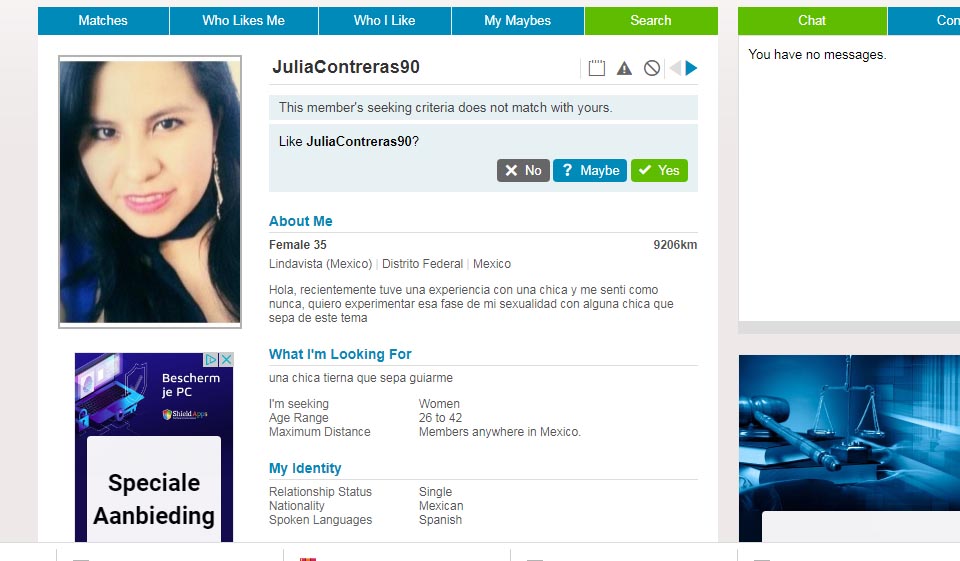Click the AdChoices triangle icon on ad

(x=212, y=359)
